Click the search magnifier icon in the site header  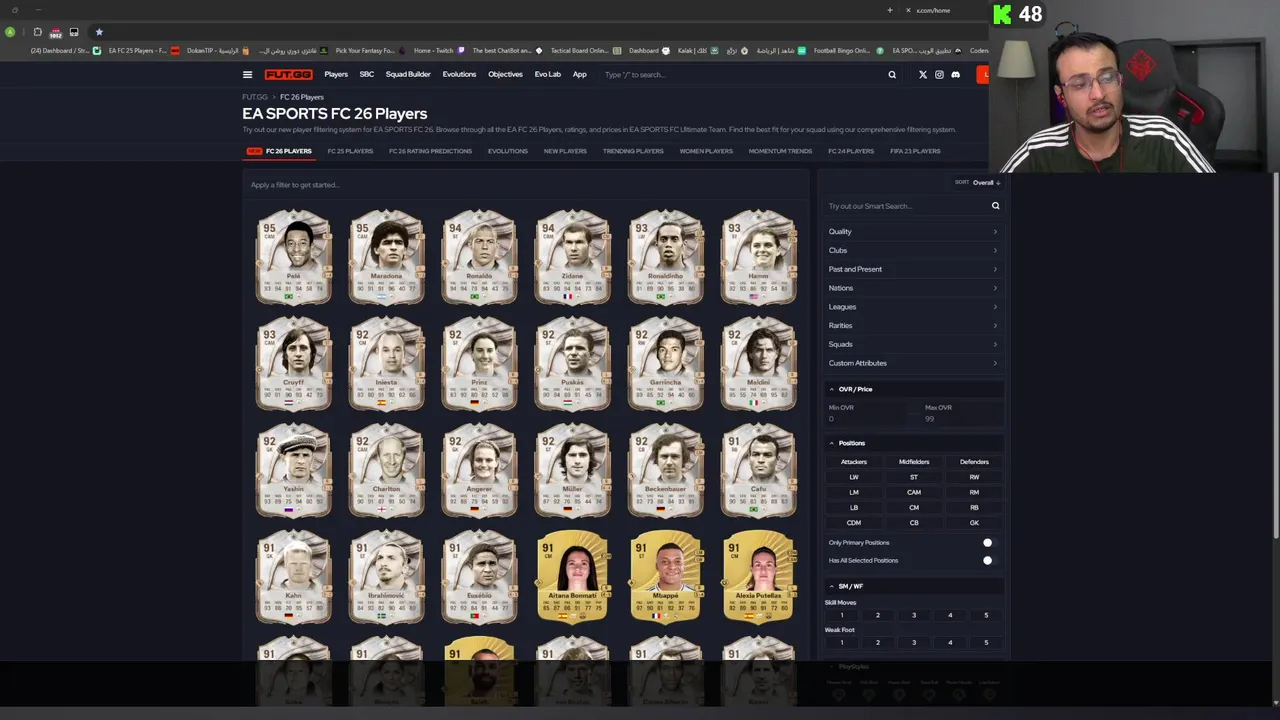tap(892, 74)
